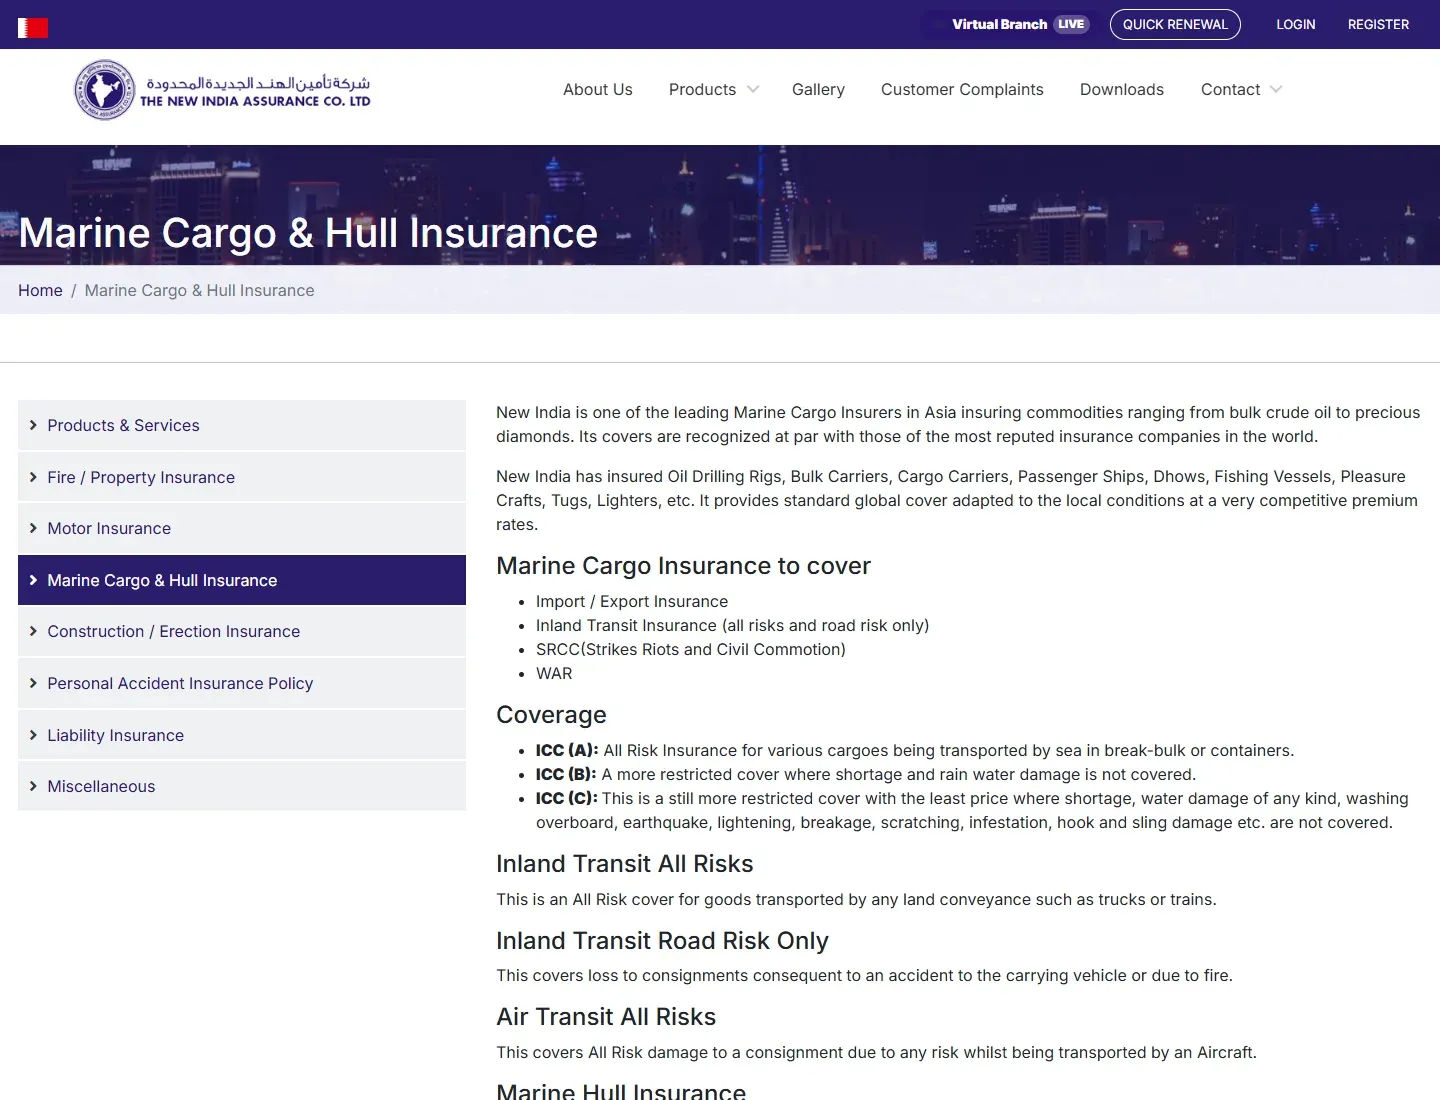
Task: Click the Air Transit All Risks heading
Action: pos(606,1017)
